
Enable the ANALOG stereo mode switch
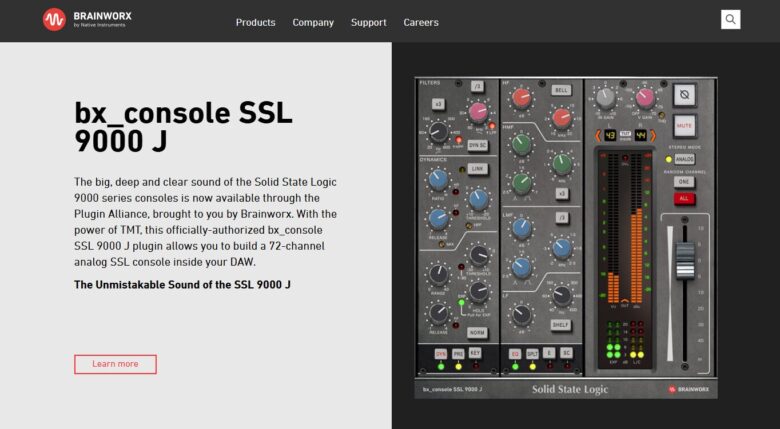pyautogui.click(x=686, y=159)
